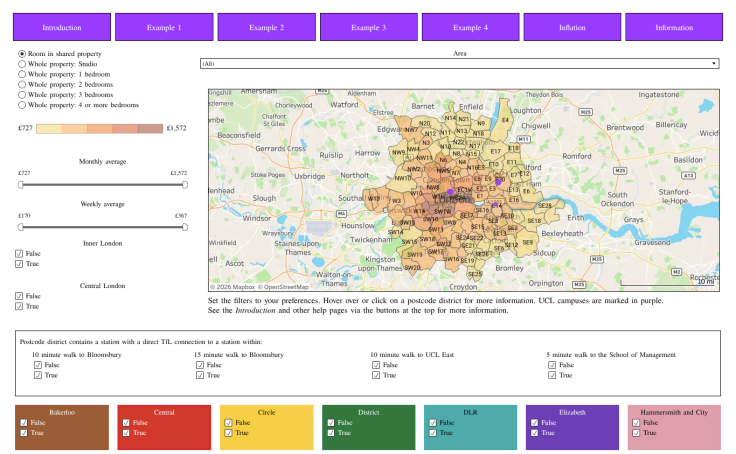Open the Mapbox attribution link
This screenshot has width=736, height=454.
pyautogui.click(x=232, y=287)
